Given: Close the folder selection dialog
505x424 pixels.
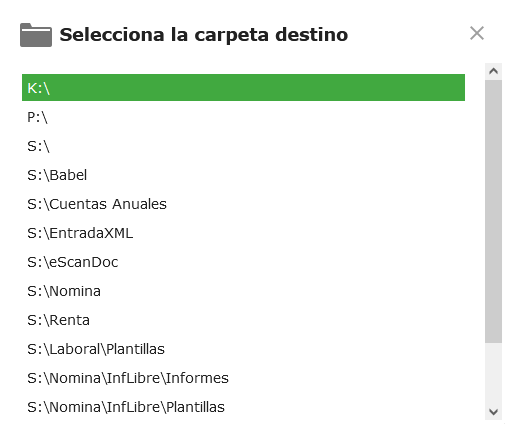Looking at the screenshot, I should pyautogui.click(x=477, y=33).
